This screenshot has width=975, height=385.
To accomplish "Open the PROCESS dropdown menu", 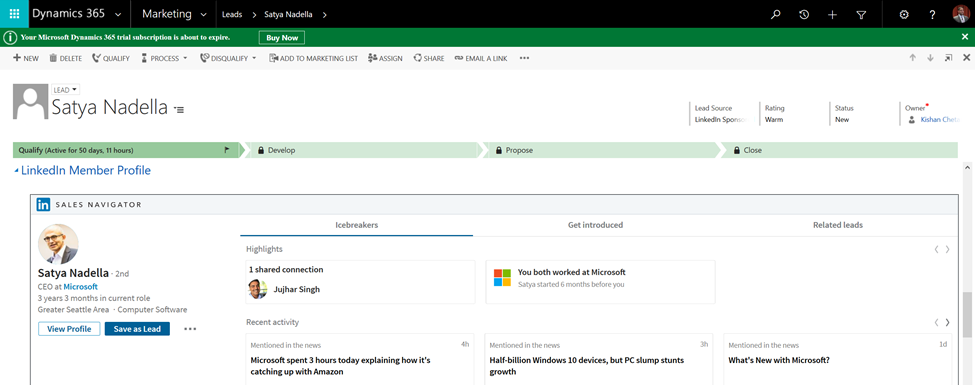I will (x=164, y=58).
